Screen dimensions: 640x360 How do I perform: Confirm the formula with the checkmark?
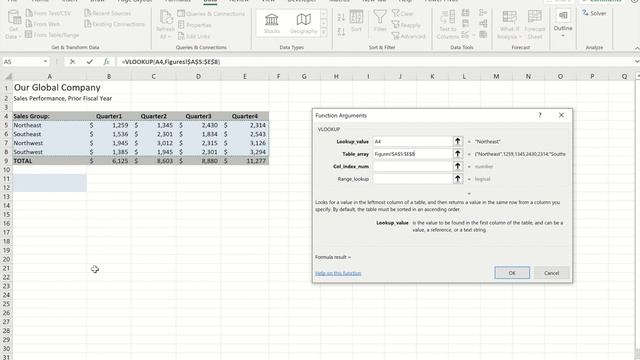89,62
